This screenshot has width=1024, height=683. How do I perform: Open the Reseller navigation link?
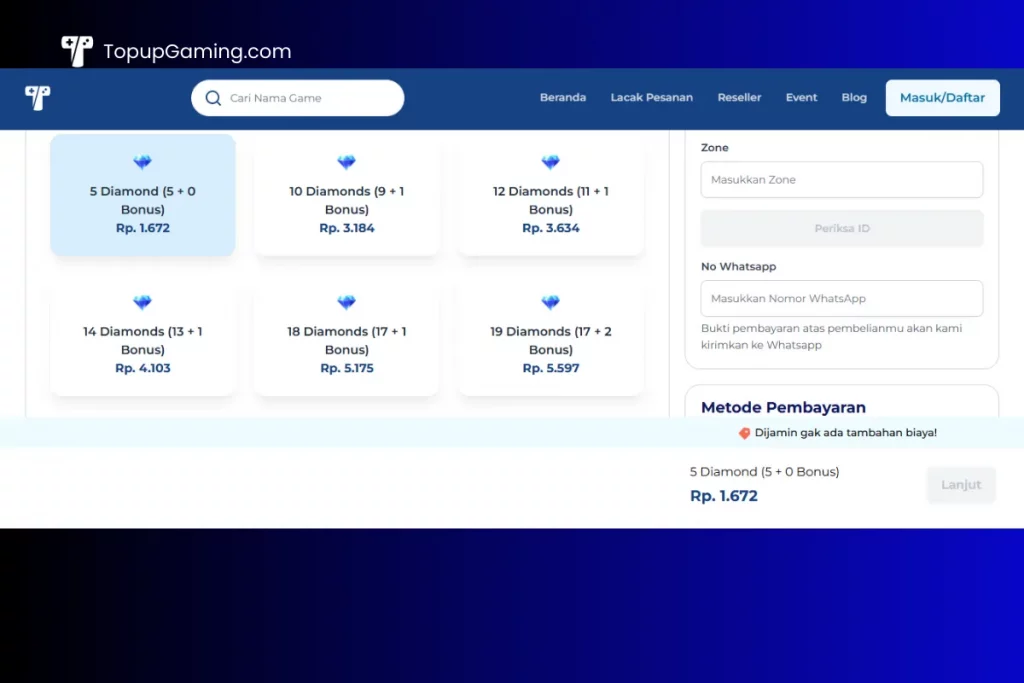pyautogui.click(x=739, y=98)
